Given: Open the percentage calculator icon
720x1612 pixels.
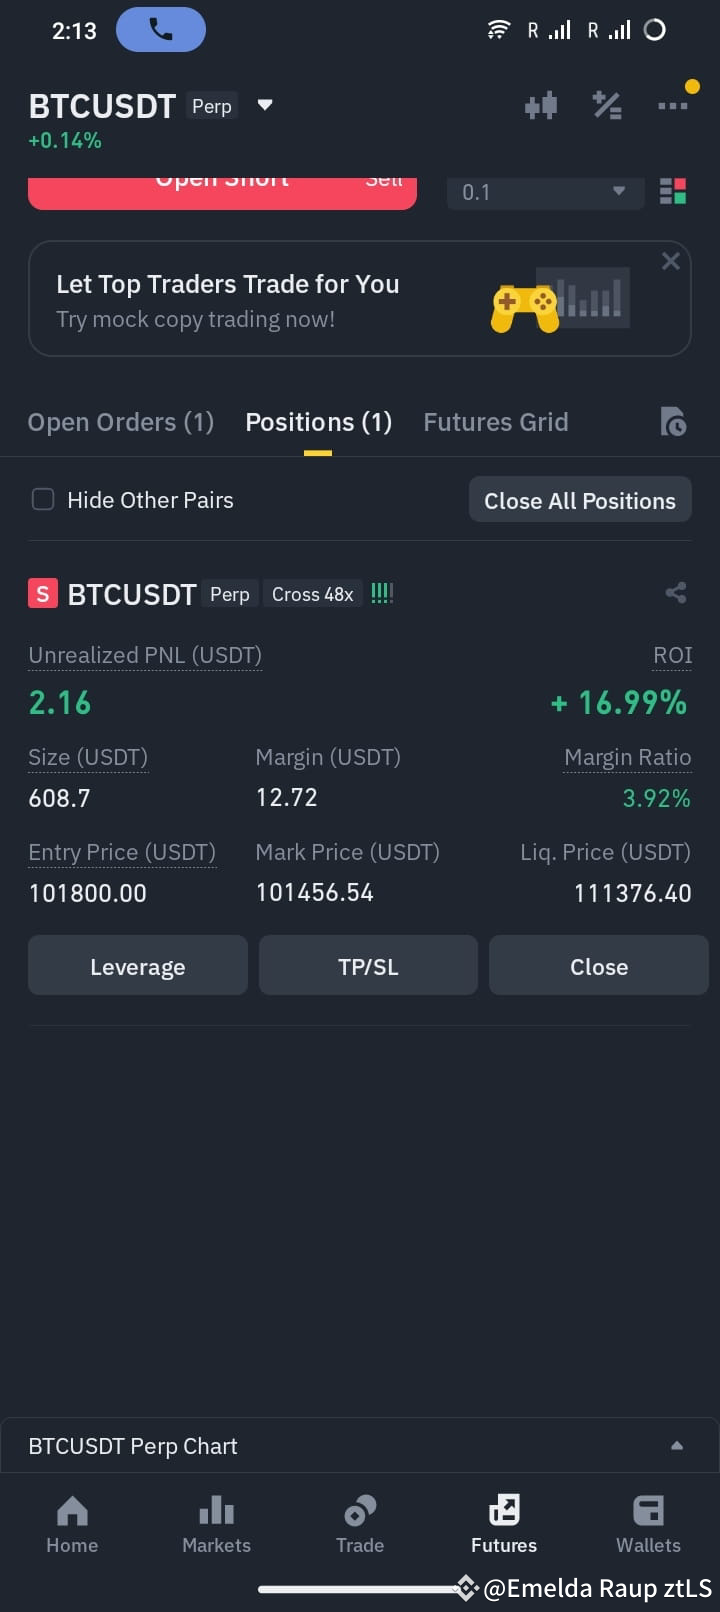Looking at the screenshot, I should pyautogui.click(x=607, y=105).
